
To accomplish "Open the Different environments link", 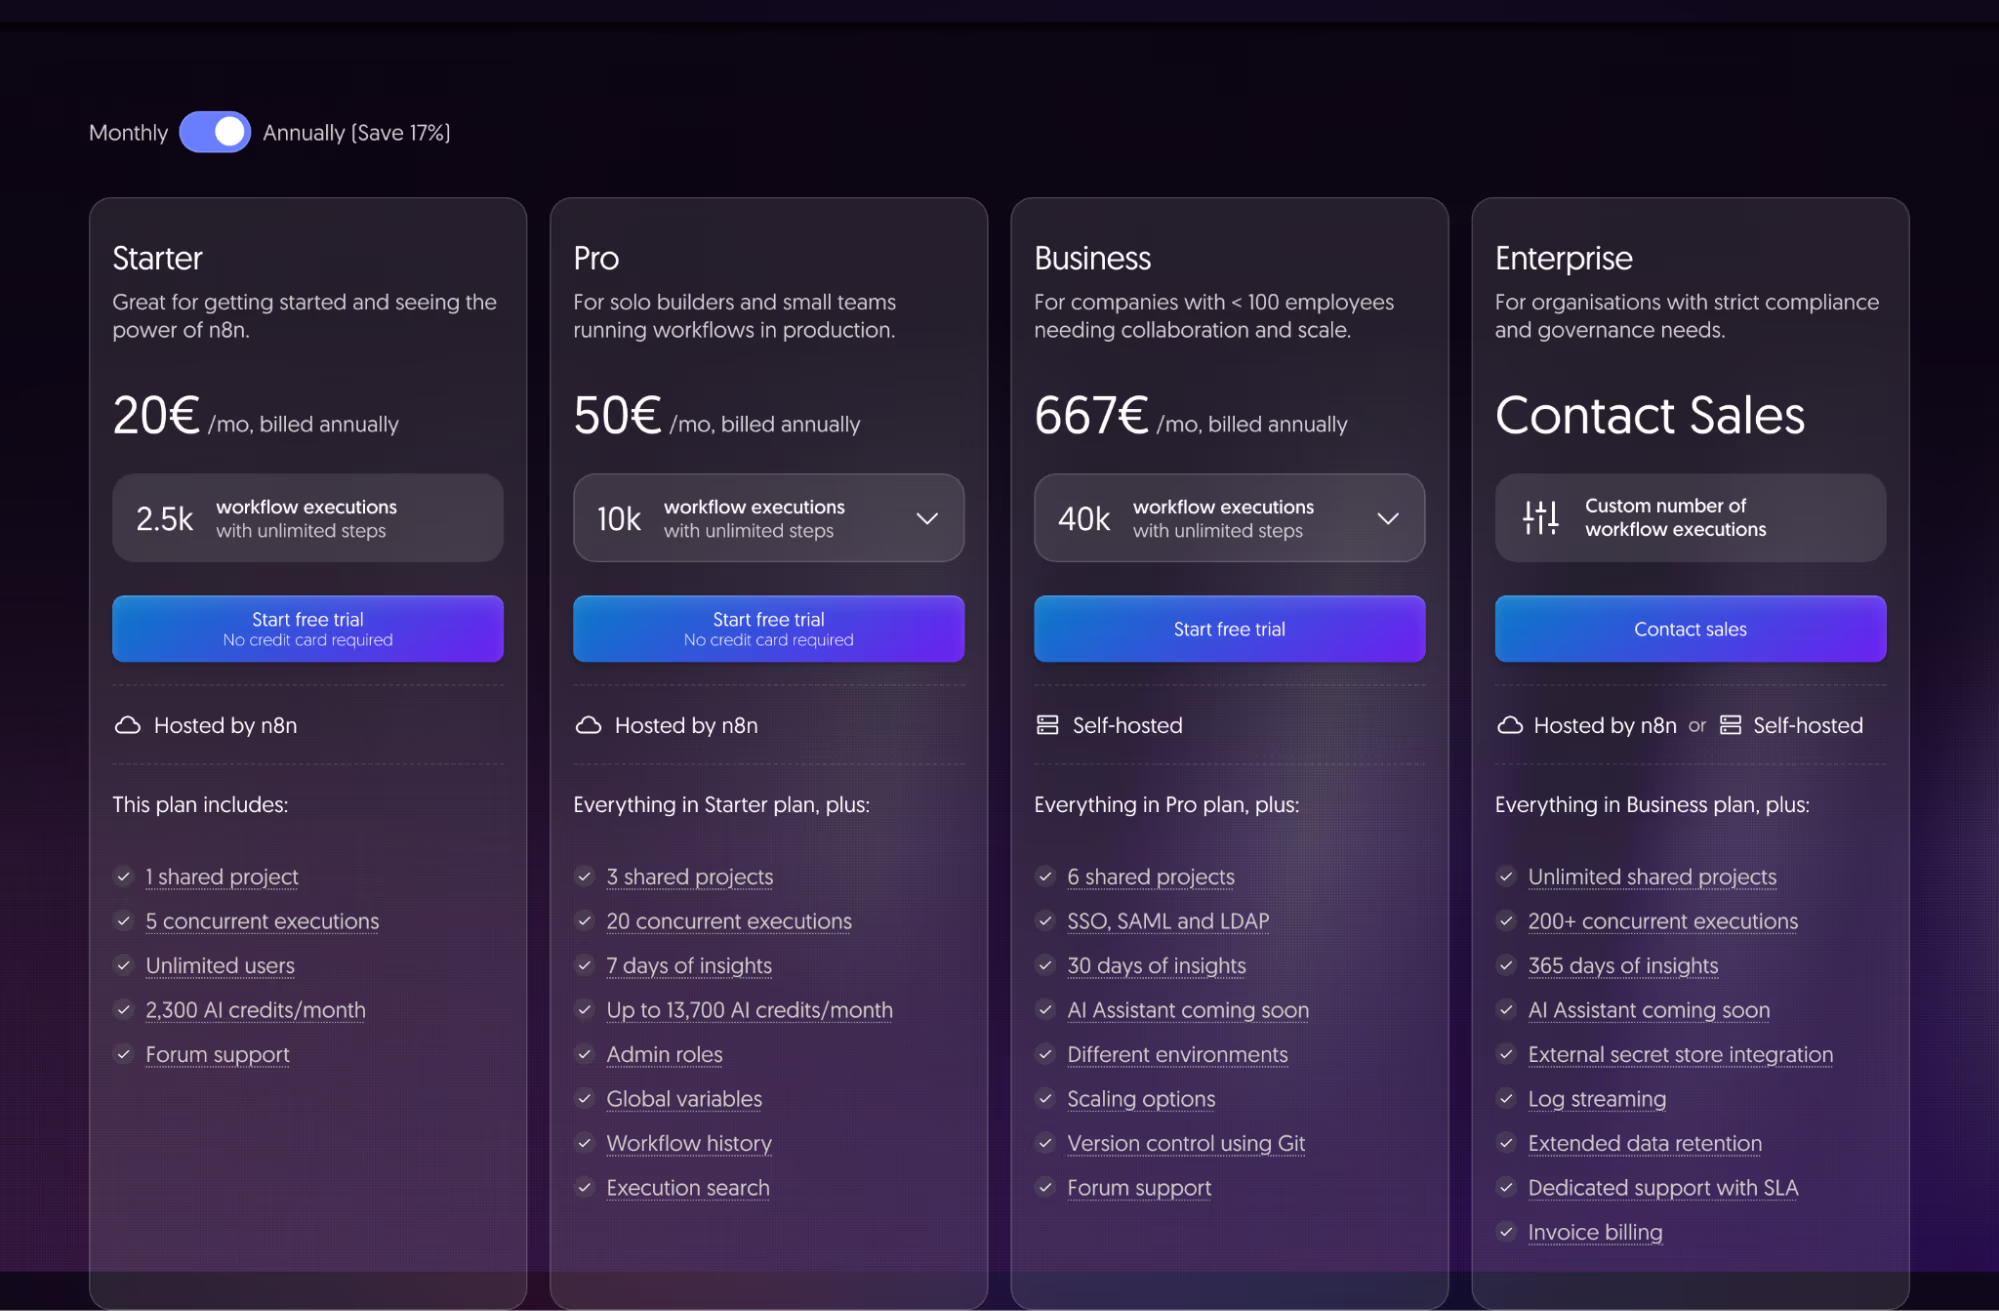I will pos(1177,1055).
